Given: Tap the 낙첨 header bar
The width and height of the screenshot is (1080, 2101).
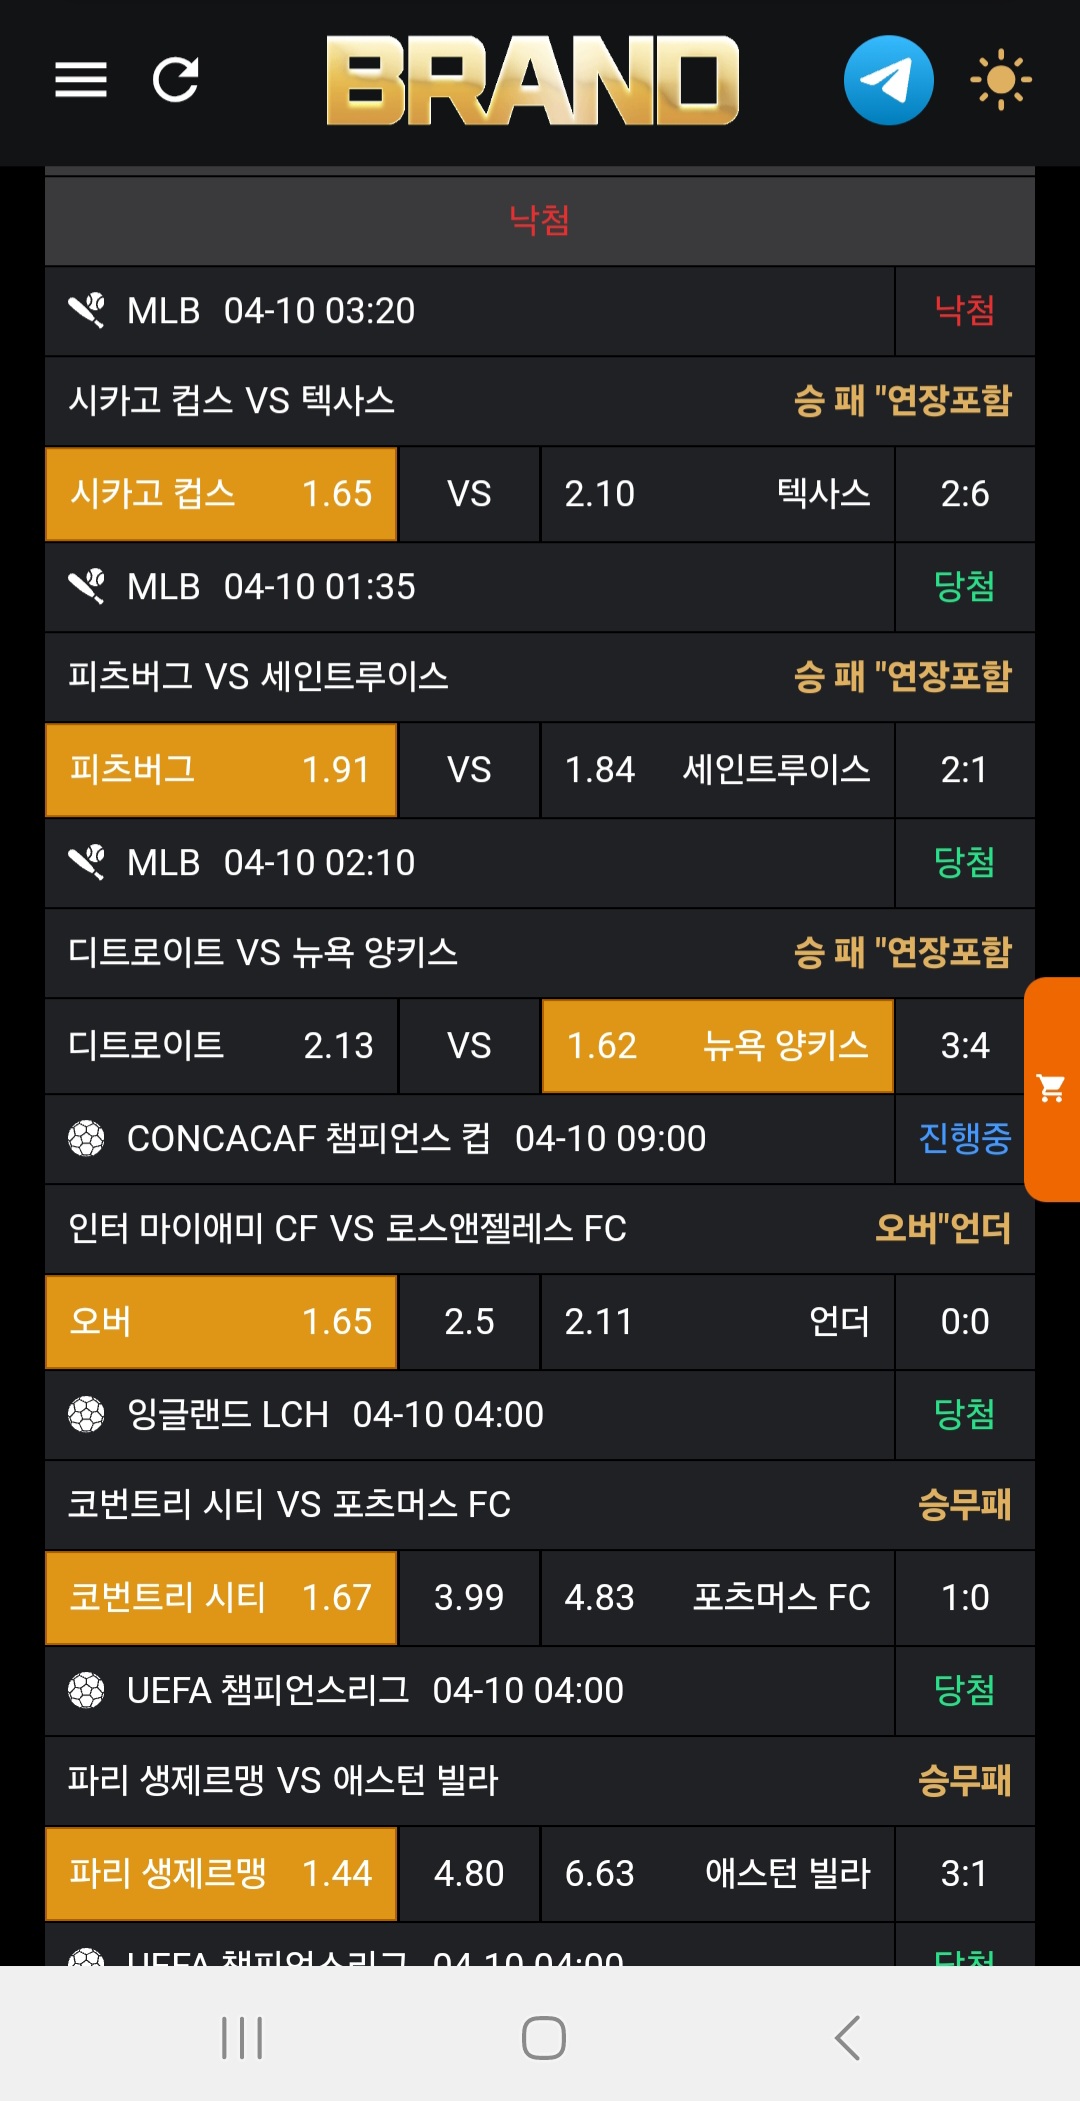Looking at the screenshot, I should click(x=540, y=220).
